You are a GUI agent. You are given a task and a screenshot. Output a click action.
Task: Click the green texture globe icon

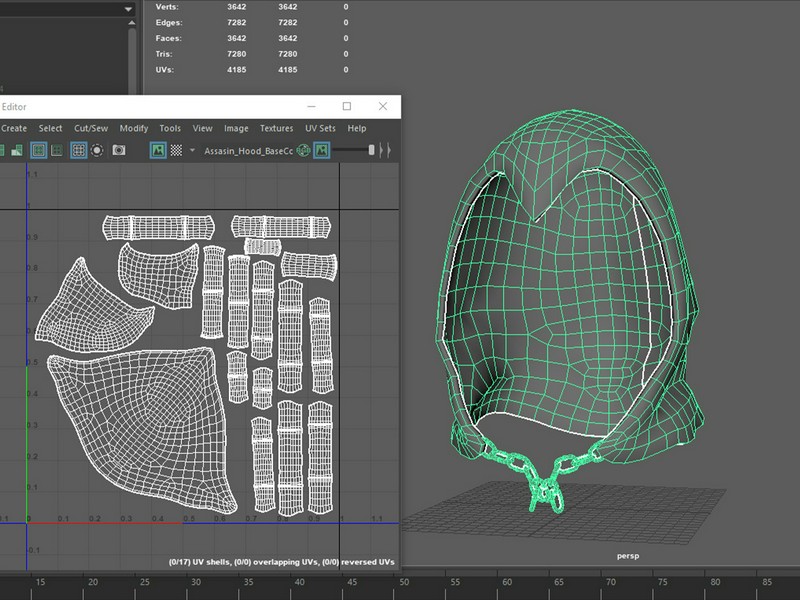point(304,150)
